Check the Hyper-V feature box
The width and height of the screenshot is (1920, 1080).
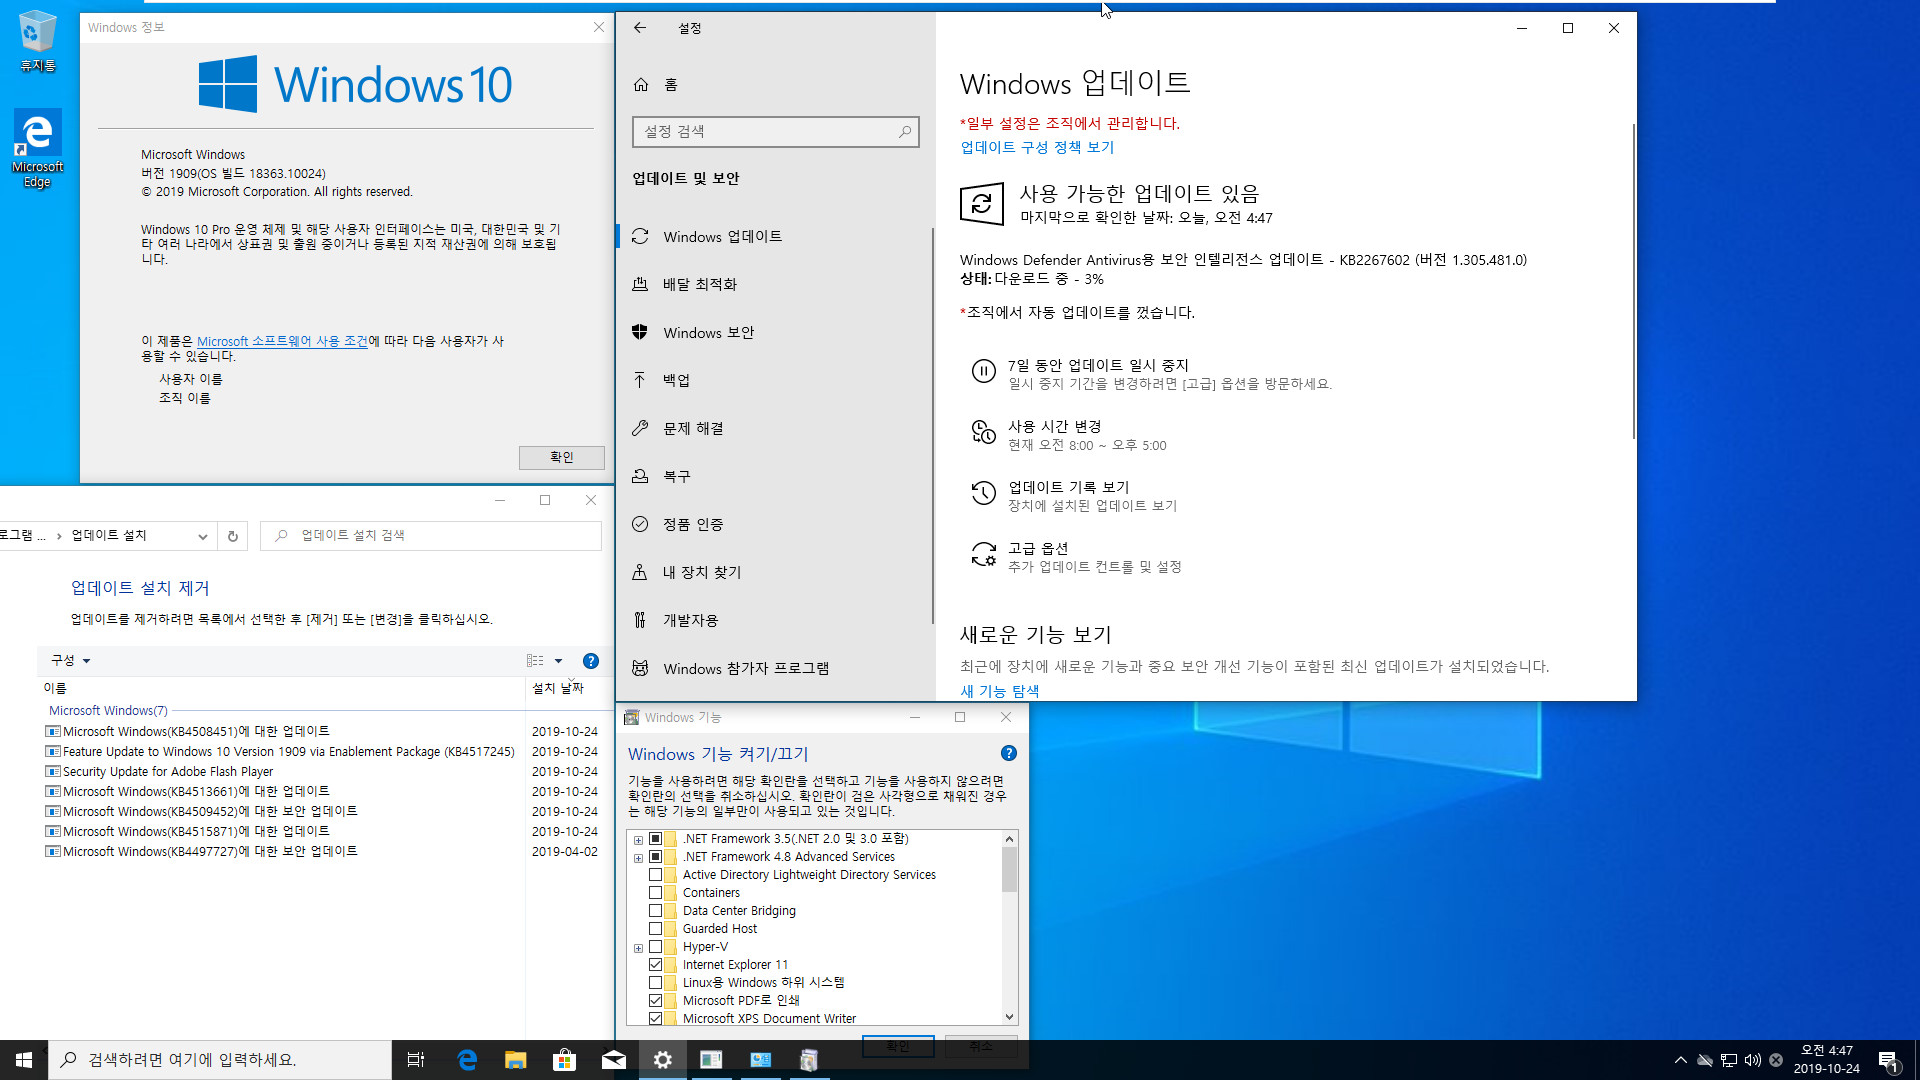pyautogui.click(x=656, y=947)
